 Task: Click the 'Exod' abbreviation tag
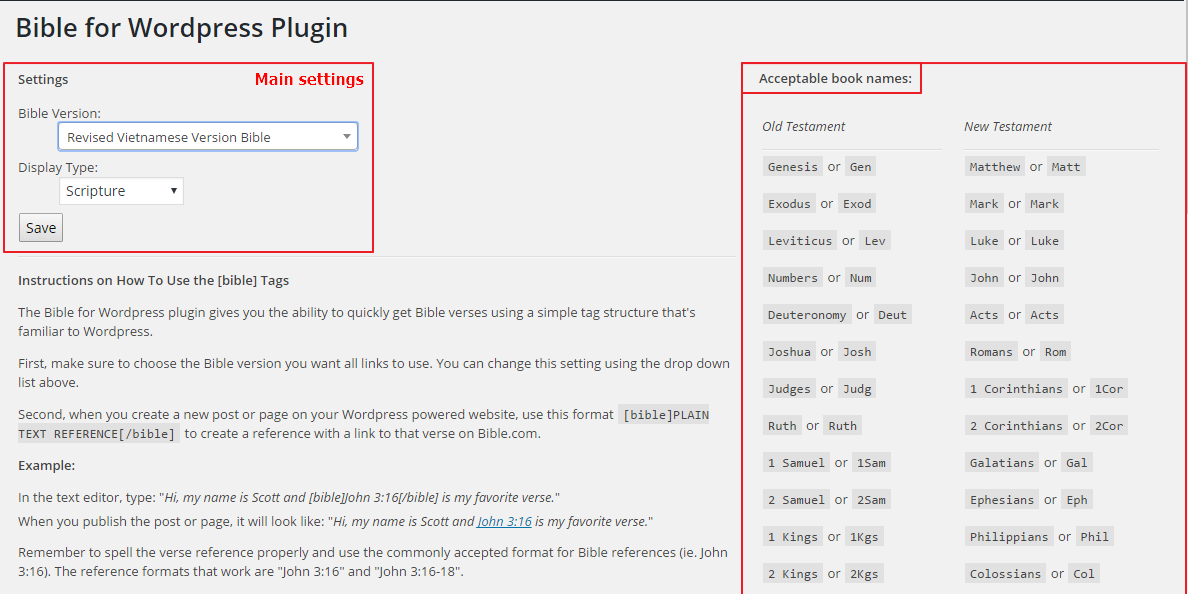(x=857, y=204)
